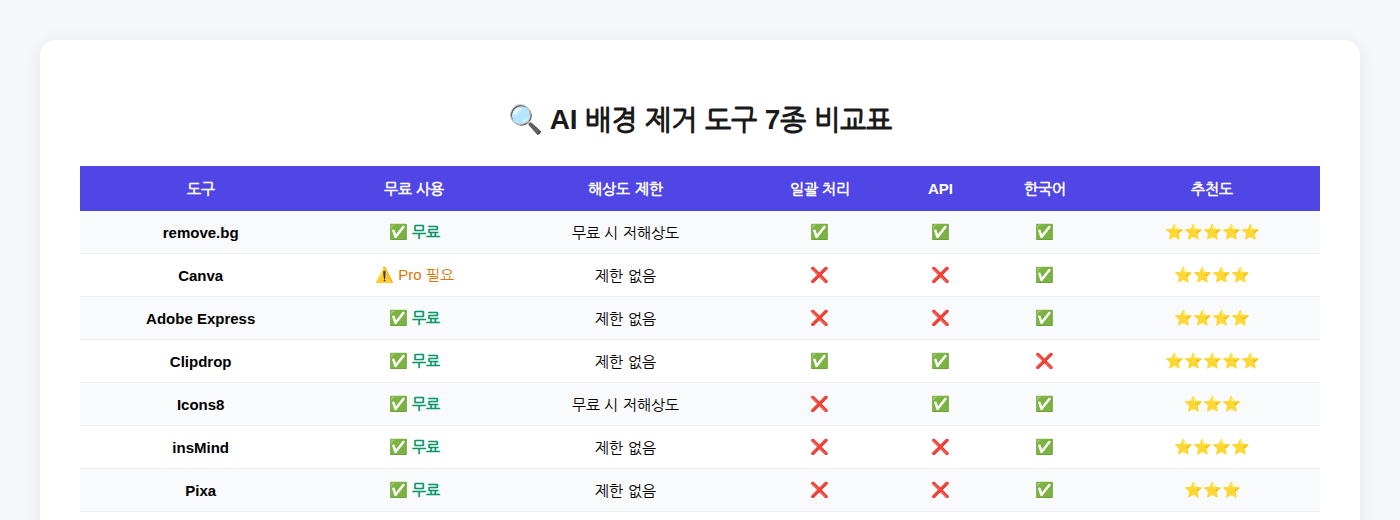Click the Pixa three-star rating
The width and height of the screenshot is (1400, 520).
click(x=1212, y=490)
